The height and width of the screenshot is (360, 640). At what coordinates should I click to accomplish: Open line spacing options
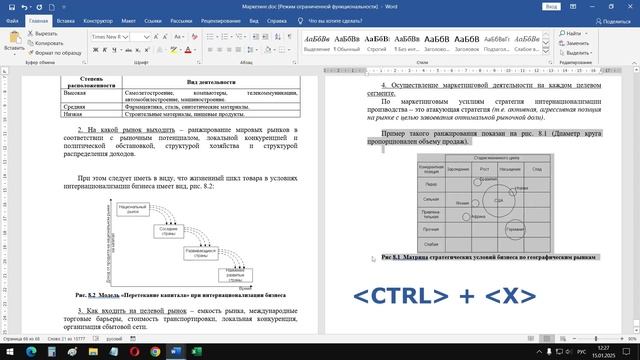click(252, 50)
